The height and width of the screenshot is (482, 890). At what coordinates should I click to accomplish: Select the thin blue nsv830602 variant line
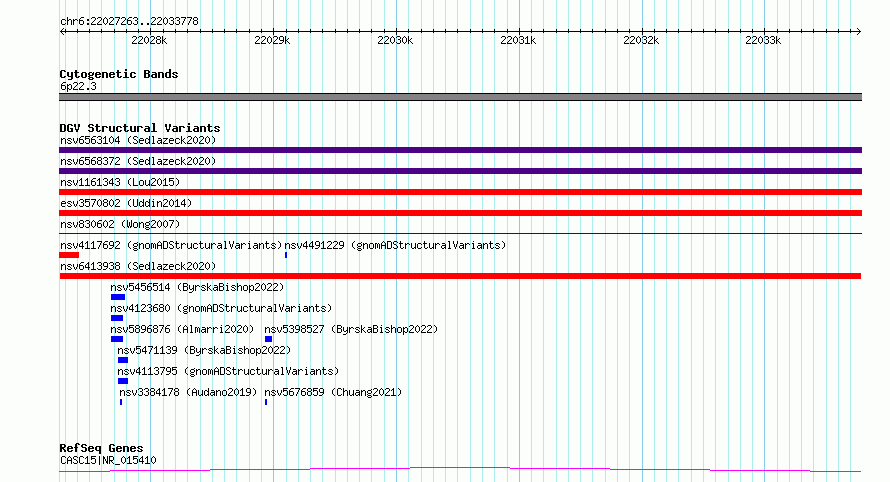click(x=460, y=233)
